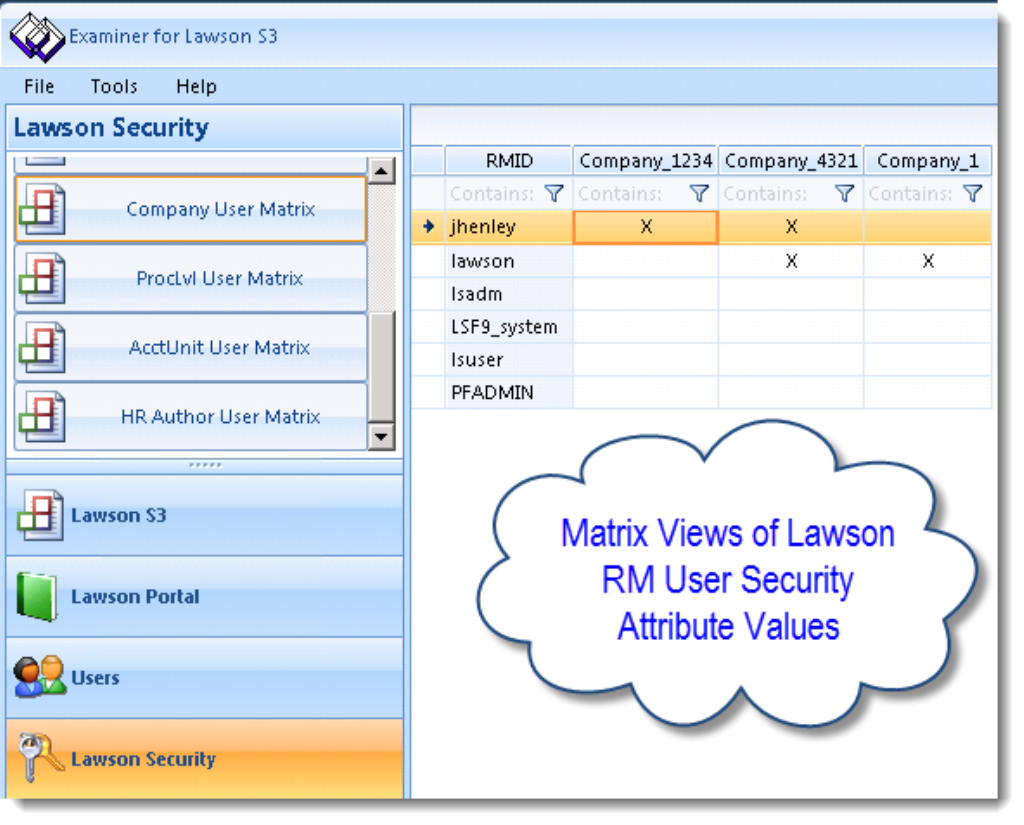Screen dimensions: 1024x825
Task: Open HR Author User Matrix report
Action: [x=191, y=417]
